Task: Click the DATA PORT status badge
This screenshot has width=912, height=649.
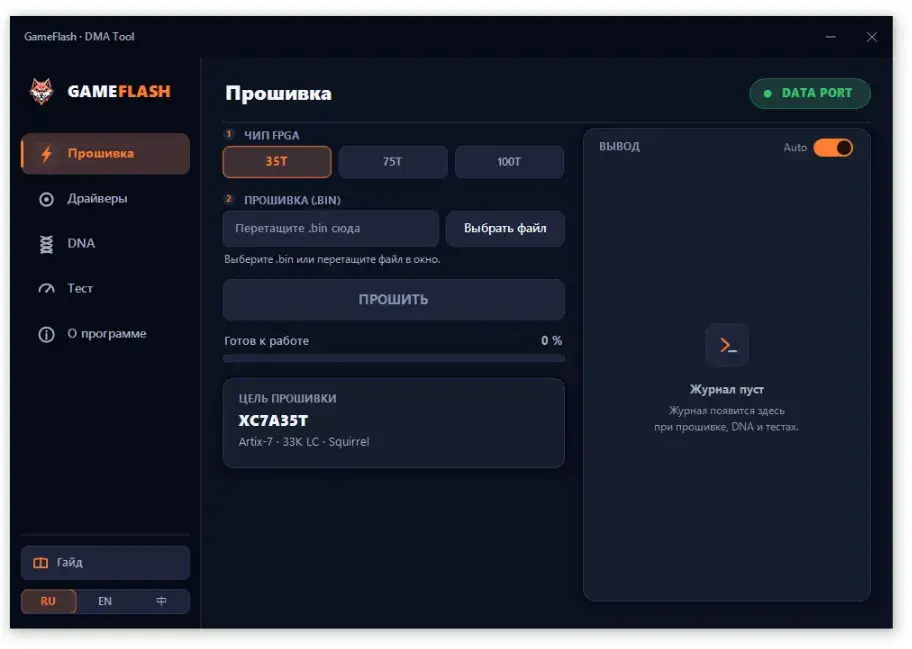Action: click(x=810, y=93)
